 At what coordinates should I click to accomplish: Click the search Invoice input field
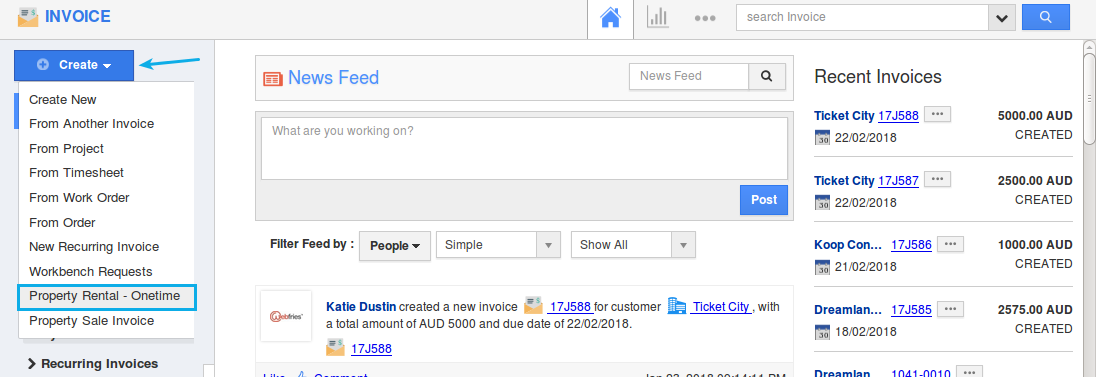pos(862,17)
